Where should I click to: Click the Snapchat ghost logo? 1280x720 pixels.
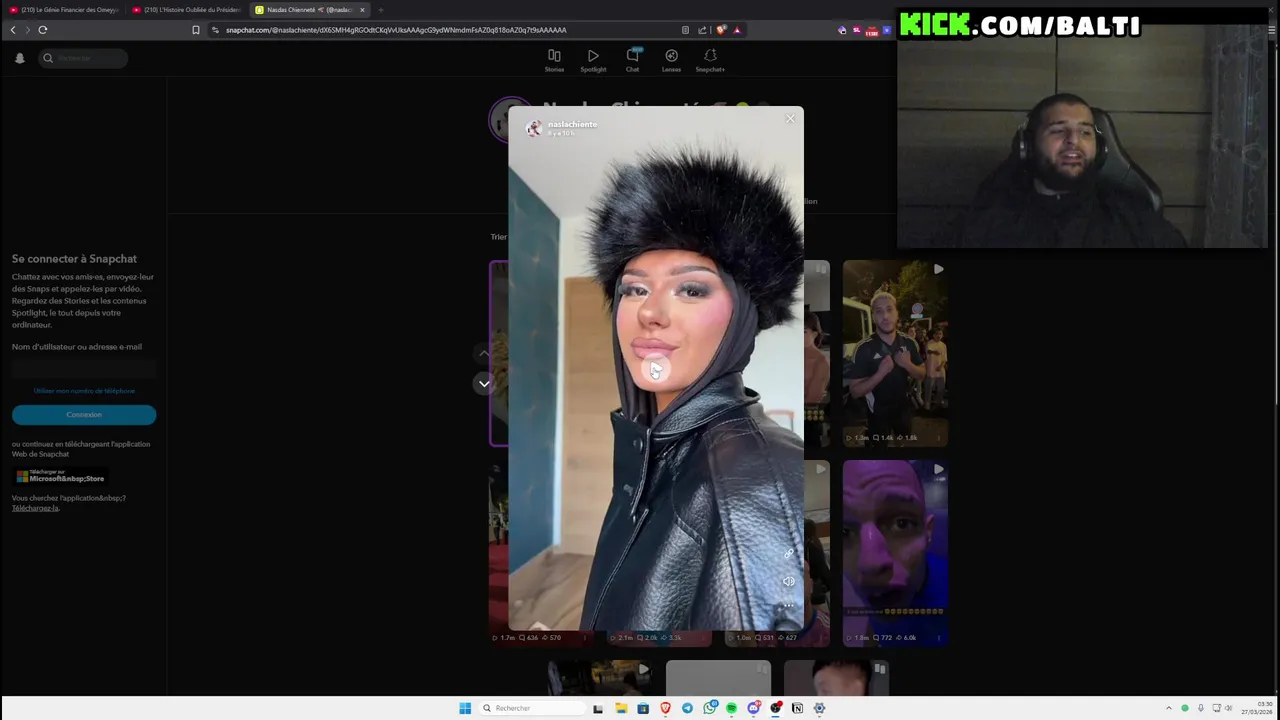pos(19,58)
